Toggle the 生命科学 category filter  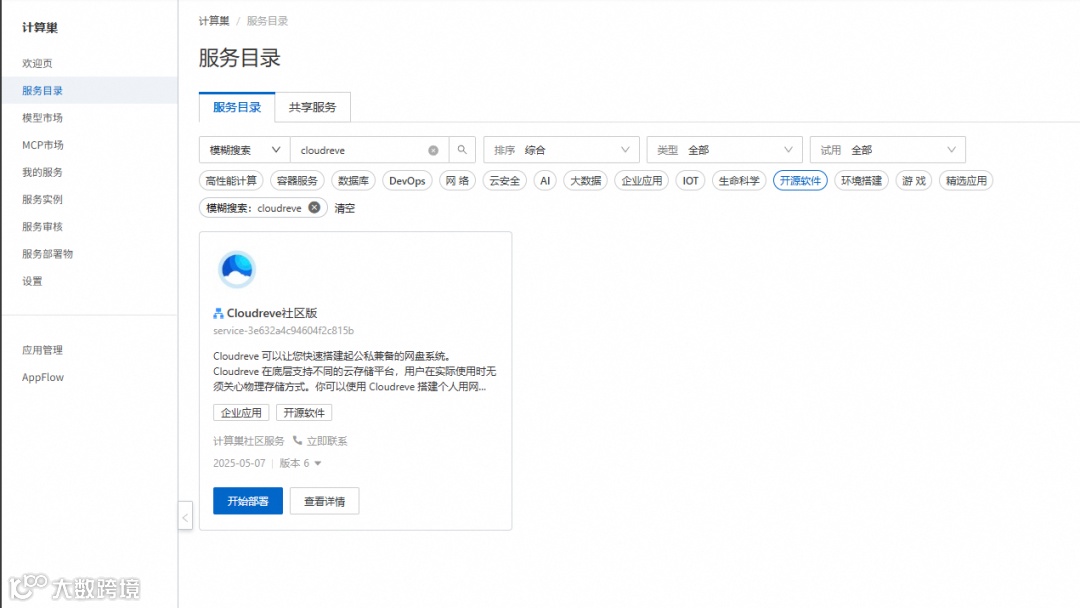739,180
